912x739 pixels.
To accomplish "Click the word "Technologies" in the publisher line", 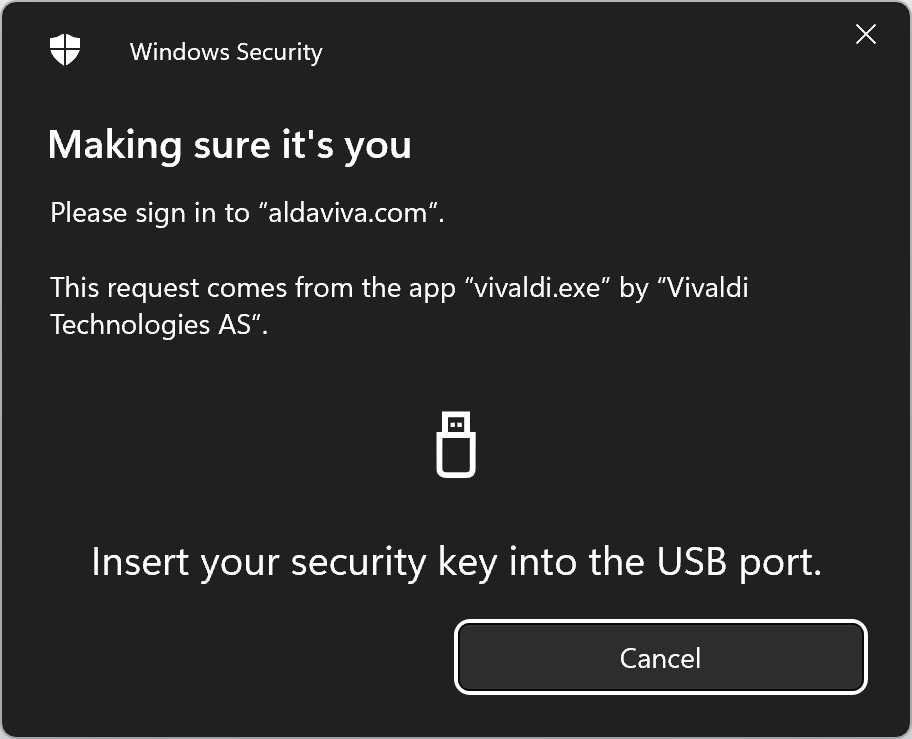I will click(130, 324).
